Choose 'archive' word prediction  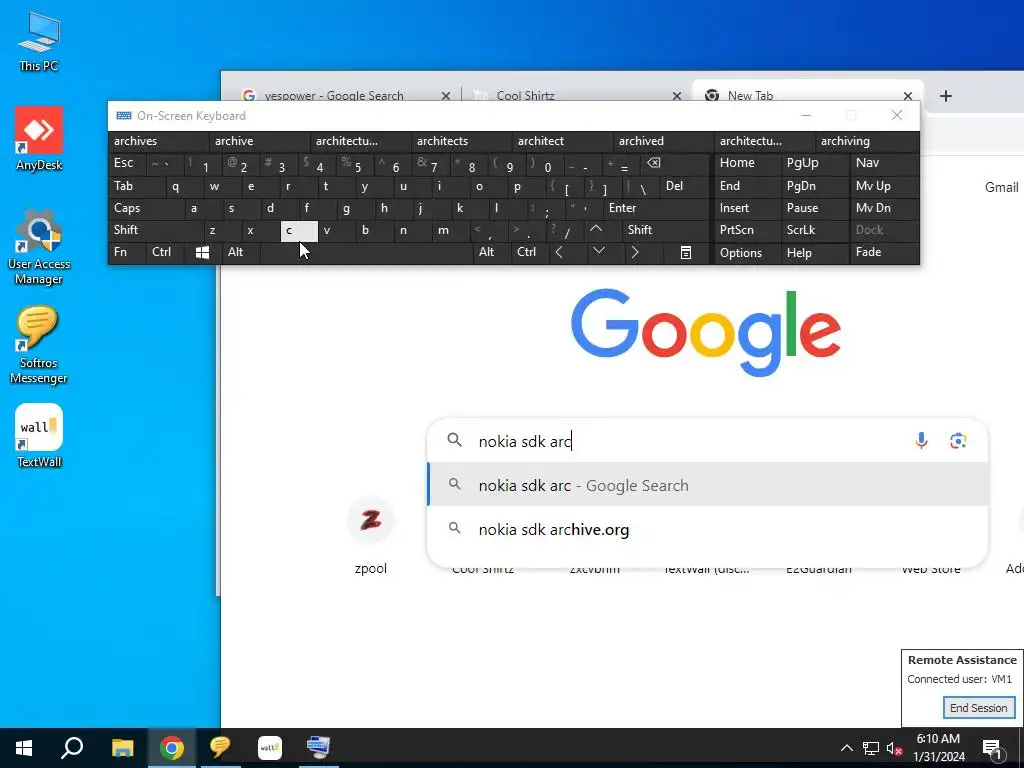pyautogui.click(x=259, y=141)
